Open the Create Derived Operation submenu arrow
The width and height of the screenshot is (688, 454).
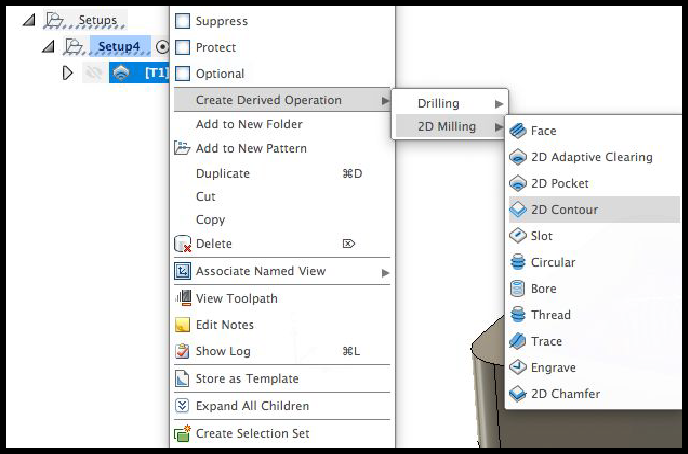(x=385, y=100)
